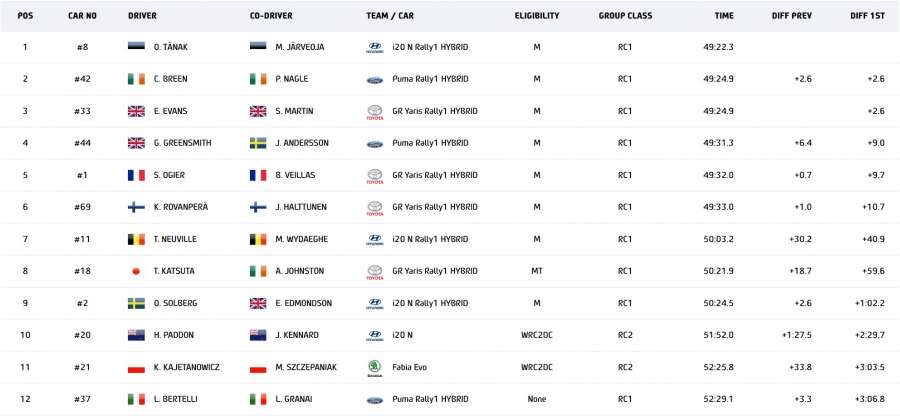Click the Estonian flag beside O. Tänak

137,47
